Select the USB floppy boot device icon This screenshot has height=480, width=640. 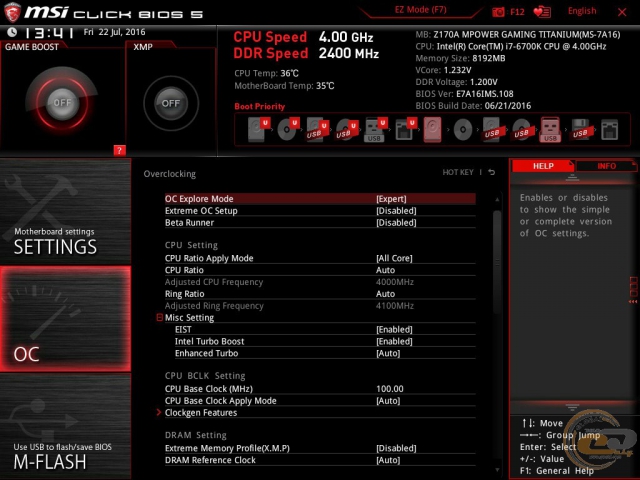point(582,129)
